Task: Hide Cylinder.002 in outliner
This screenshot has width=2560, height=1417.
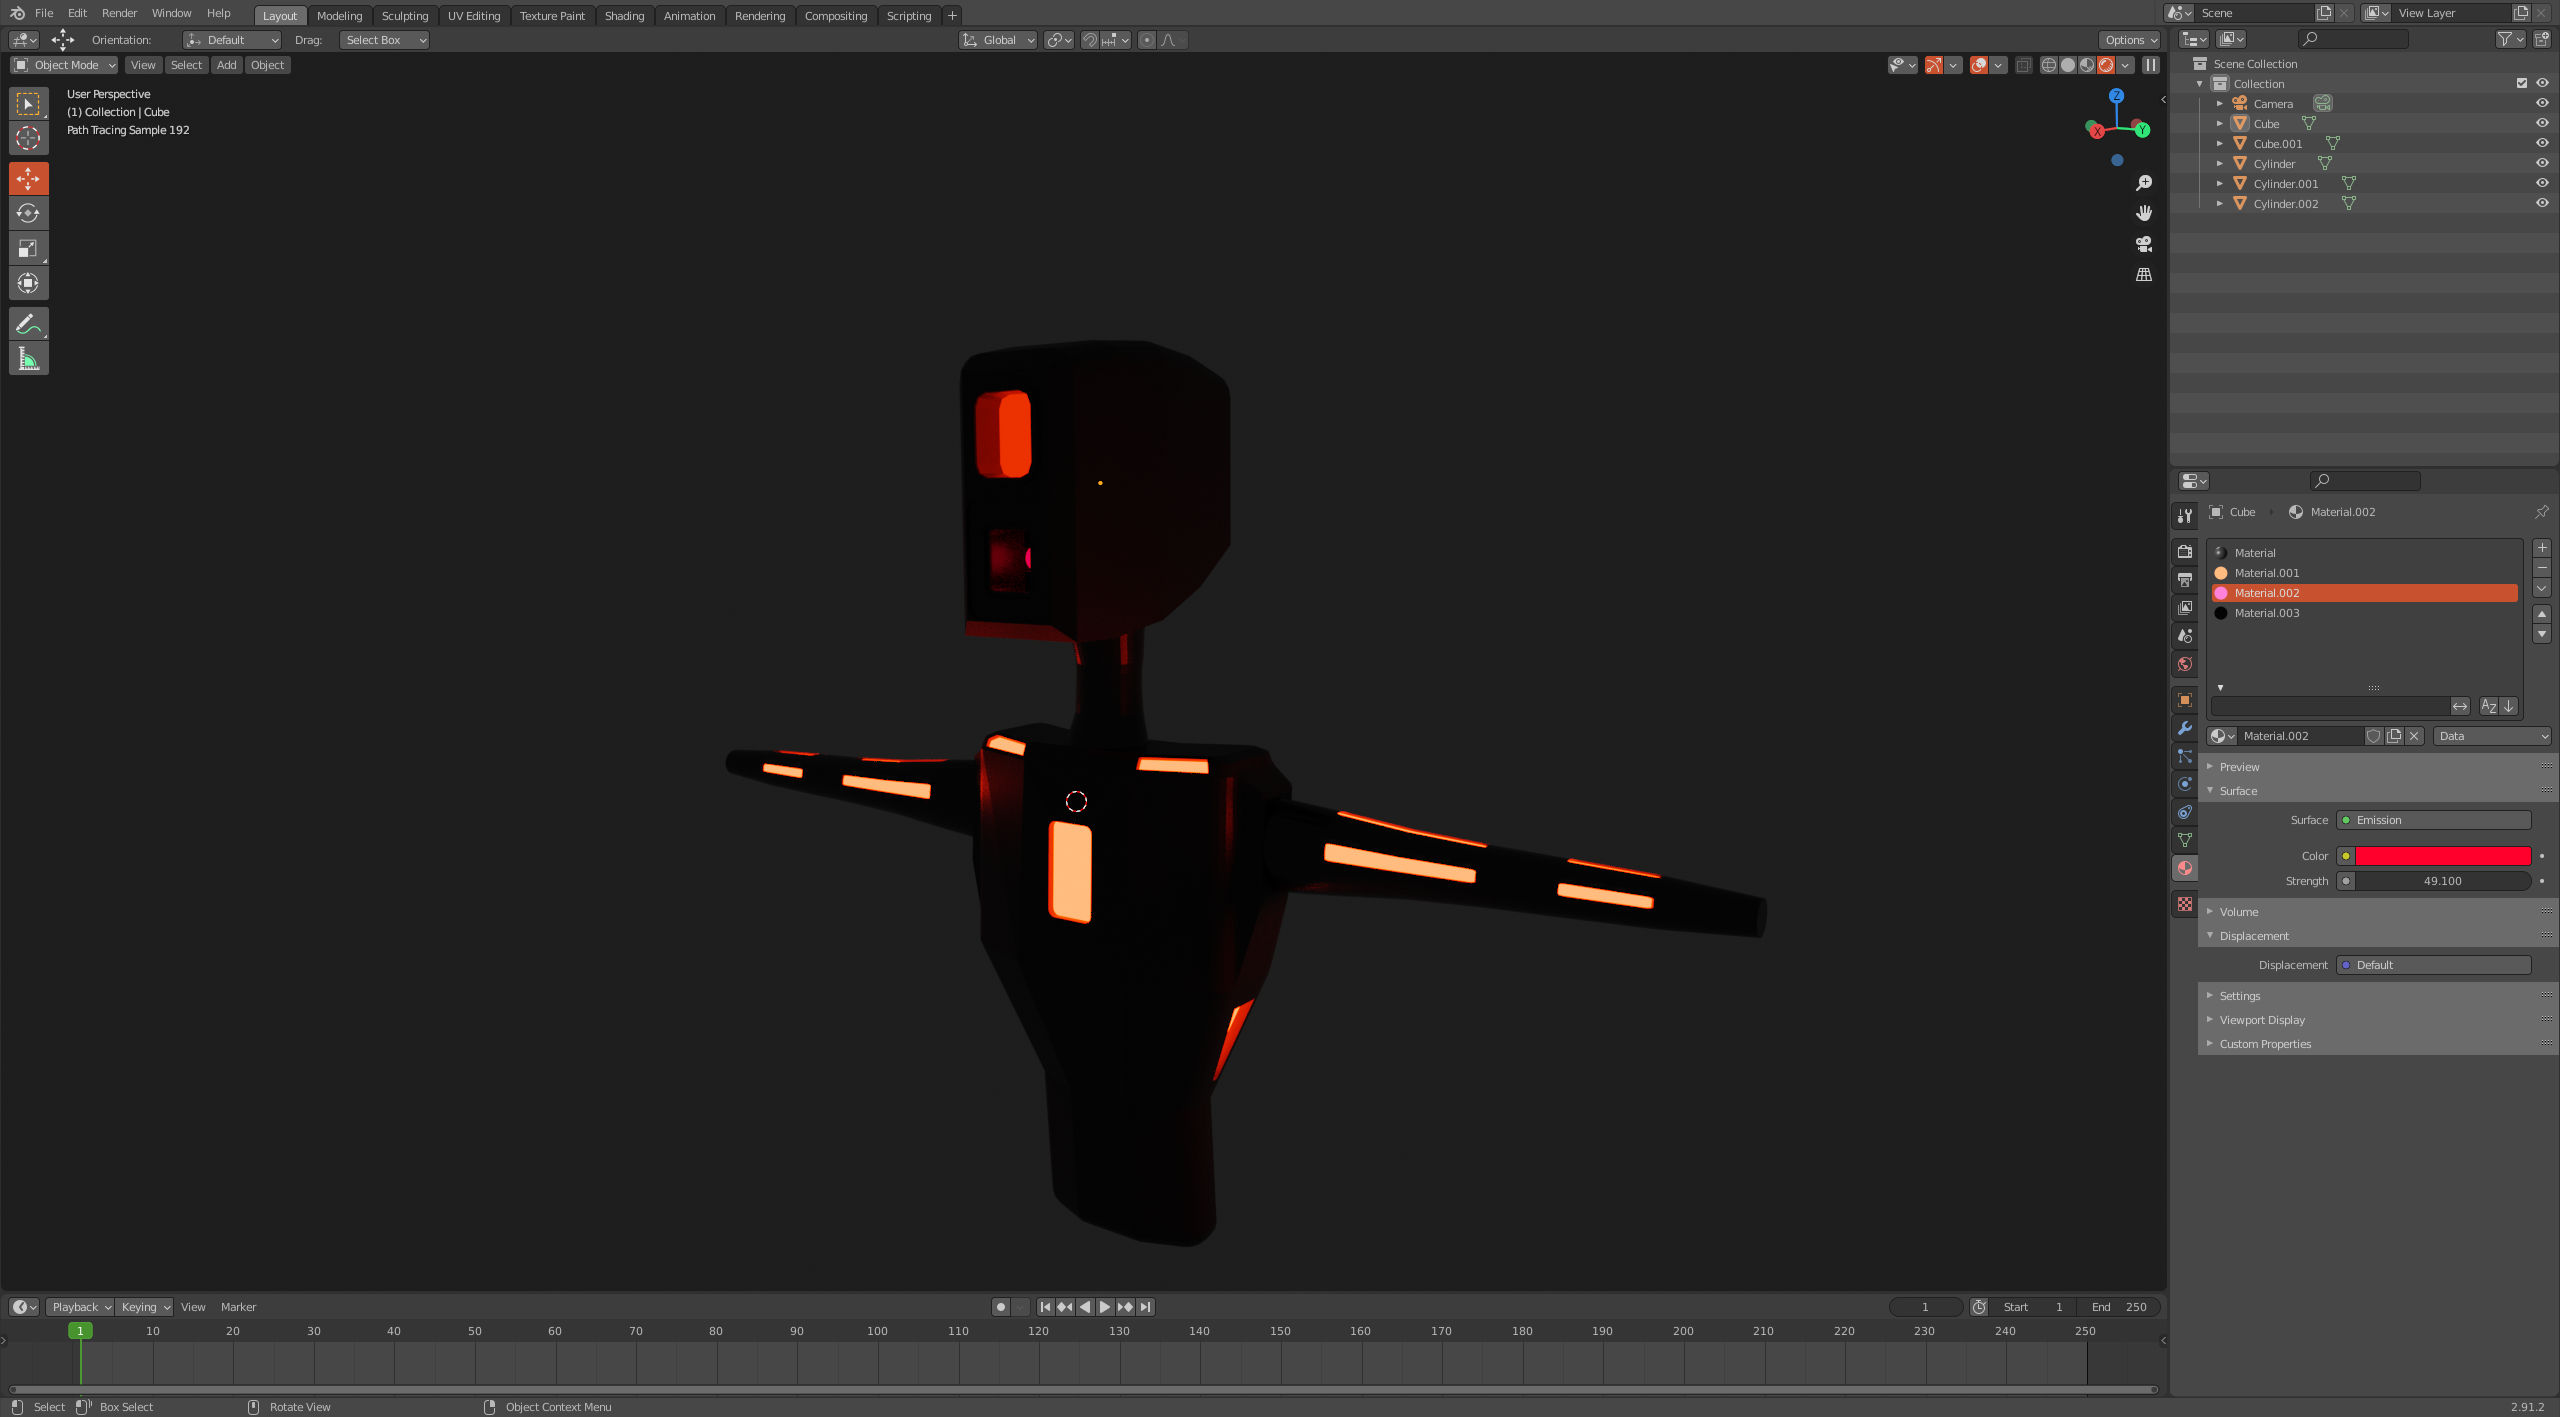Action: (2542, 203)
